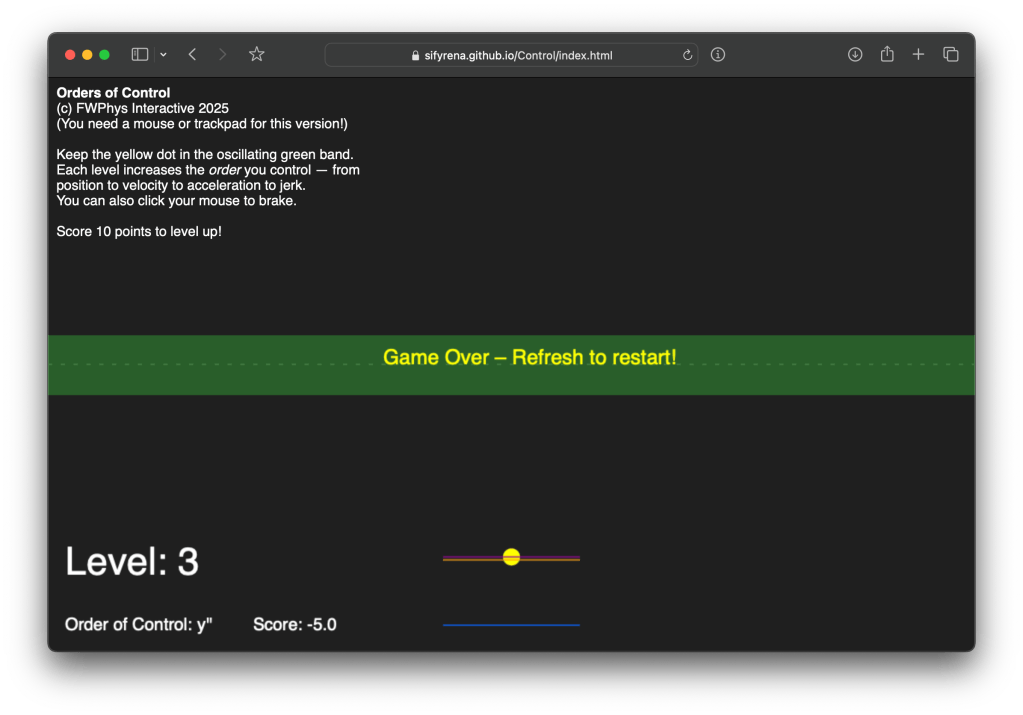Close the Safari window with the red button
1023x715 pixels.
click(x=70, y=55)
